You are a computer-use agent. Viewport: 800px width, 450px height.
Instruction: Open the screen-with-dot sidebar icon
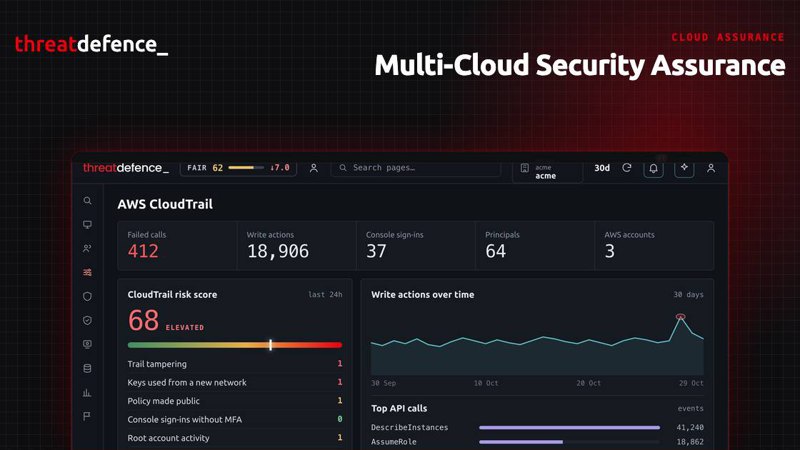tap(87, 344)
